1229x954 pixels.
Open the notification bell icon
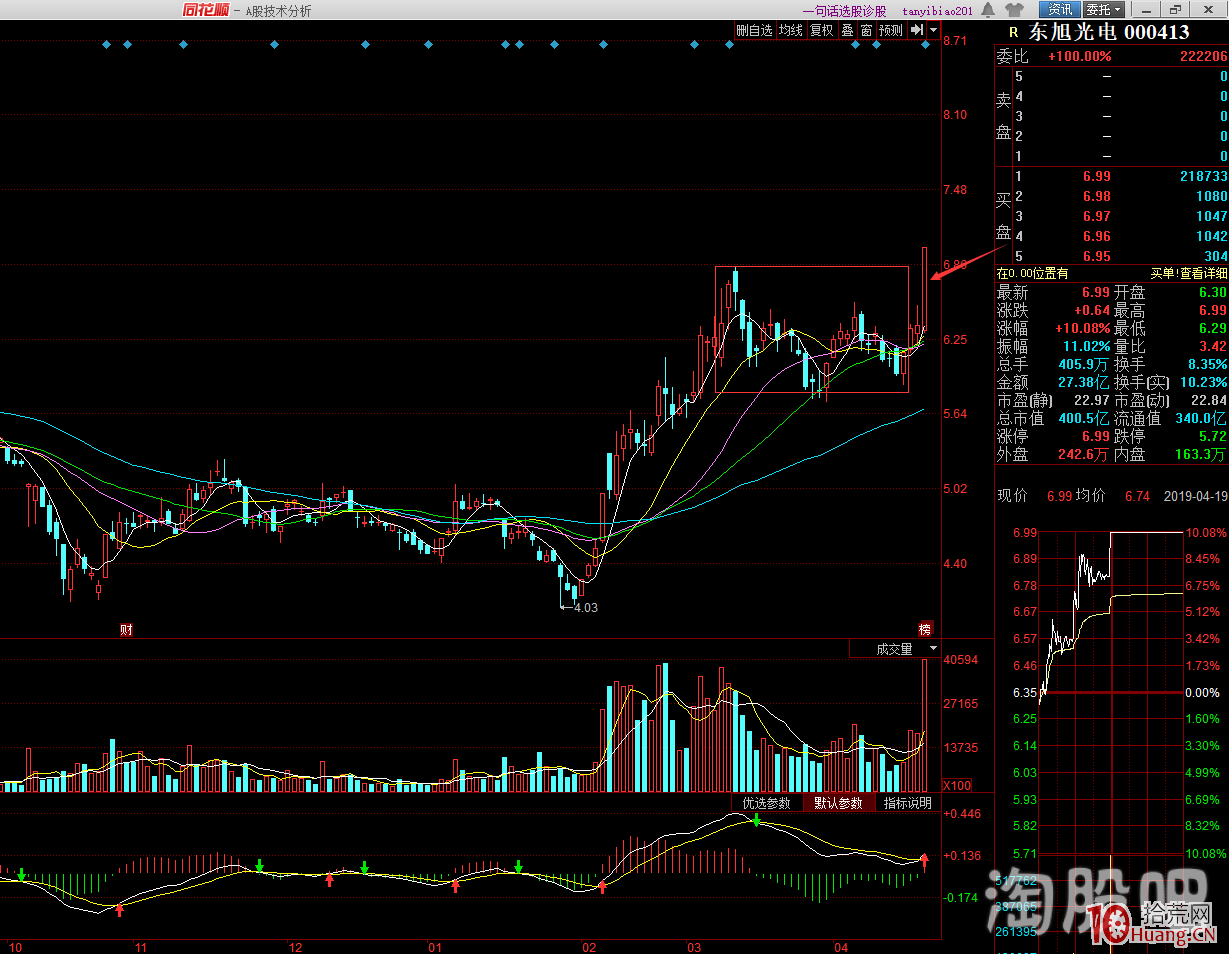(x=988, y=10)
